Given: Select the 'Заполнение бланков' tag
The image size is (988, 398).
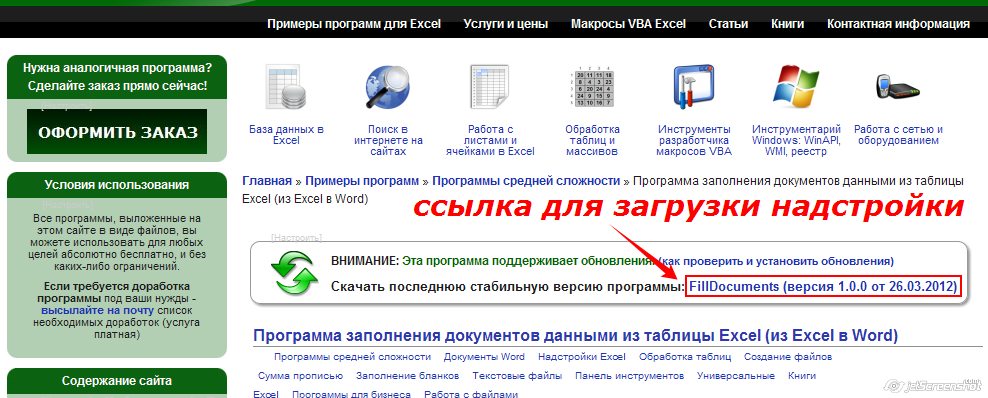Looking at the screenshot, I should coord(408,375).
